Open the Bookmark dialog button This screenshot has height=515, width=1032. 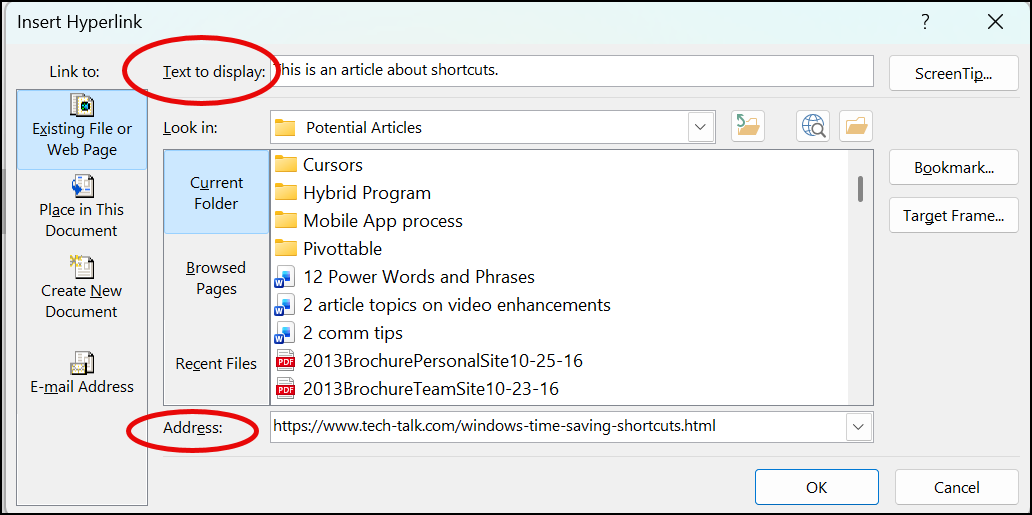click(954, 167)
